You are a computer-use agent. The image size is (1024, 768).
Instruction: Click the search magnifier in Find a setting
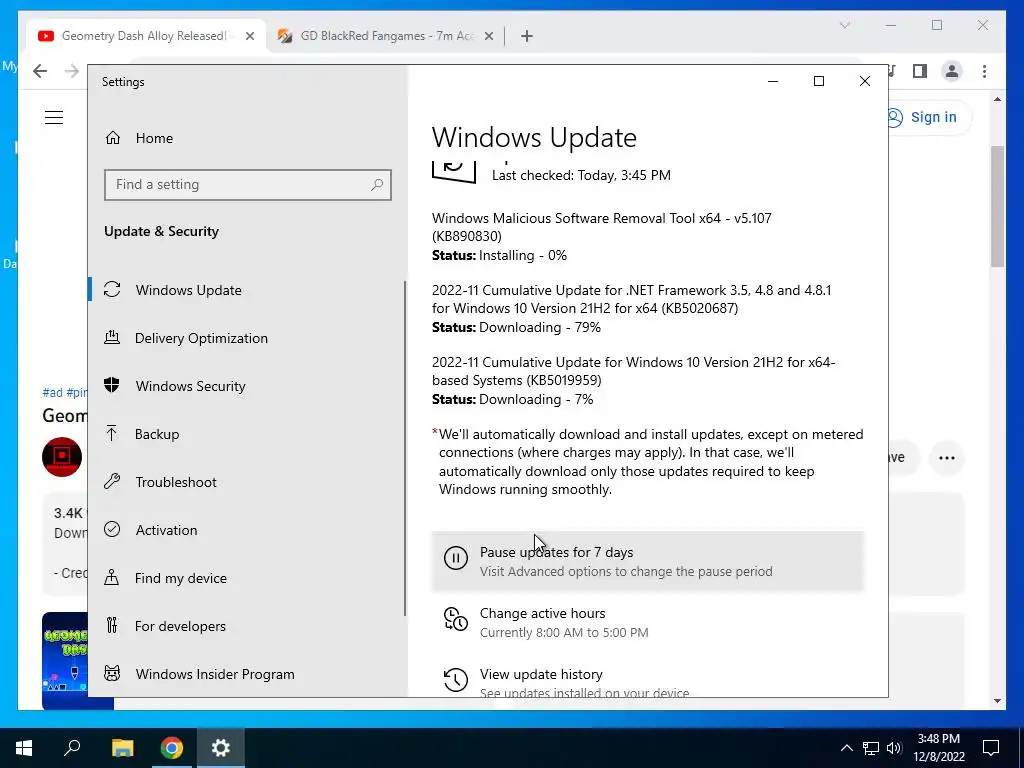point(377,185)
